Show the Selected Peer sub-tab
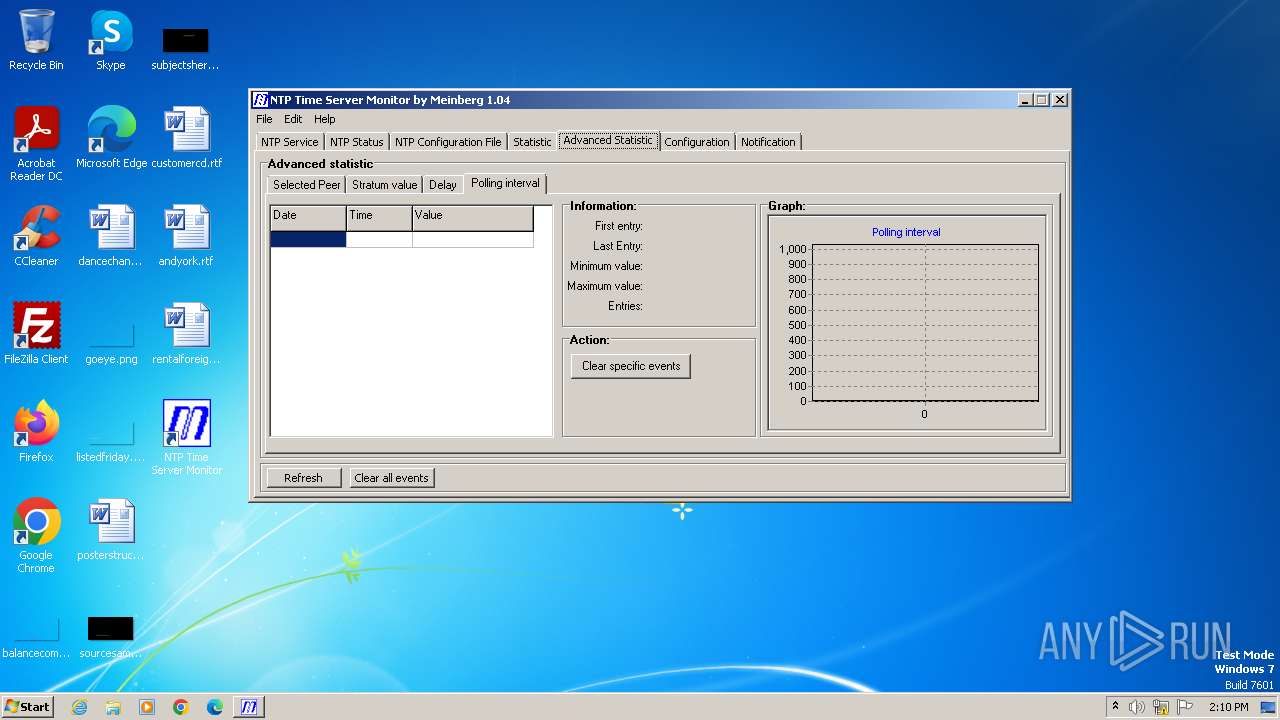The height and width of the screenshot is (720, 1280). point(307,185)
